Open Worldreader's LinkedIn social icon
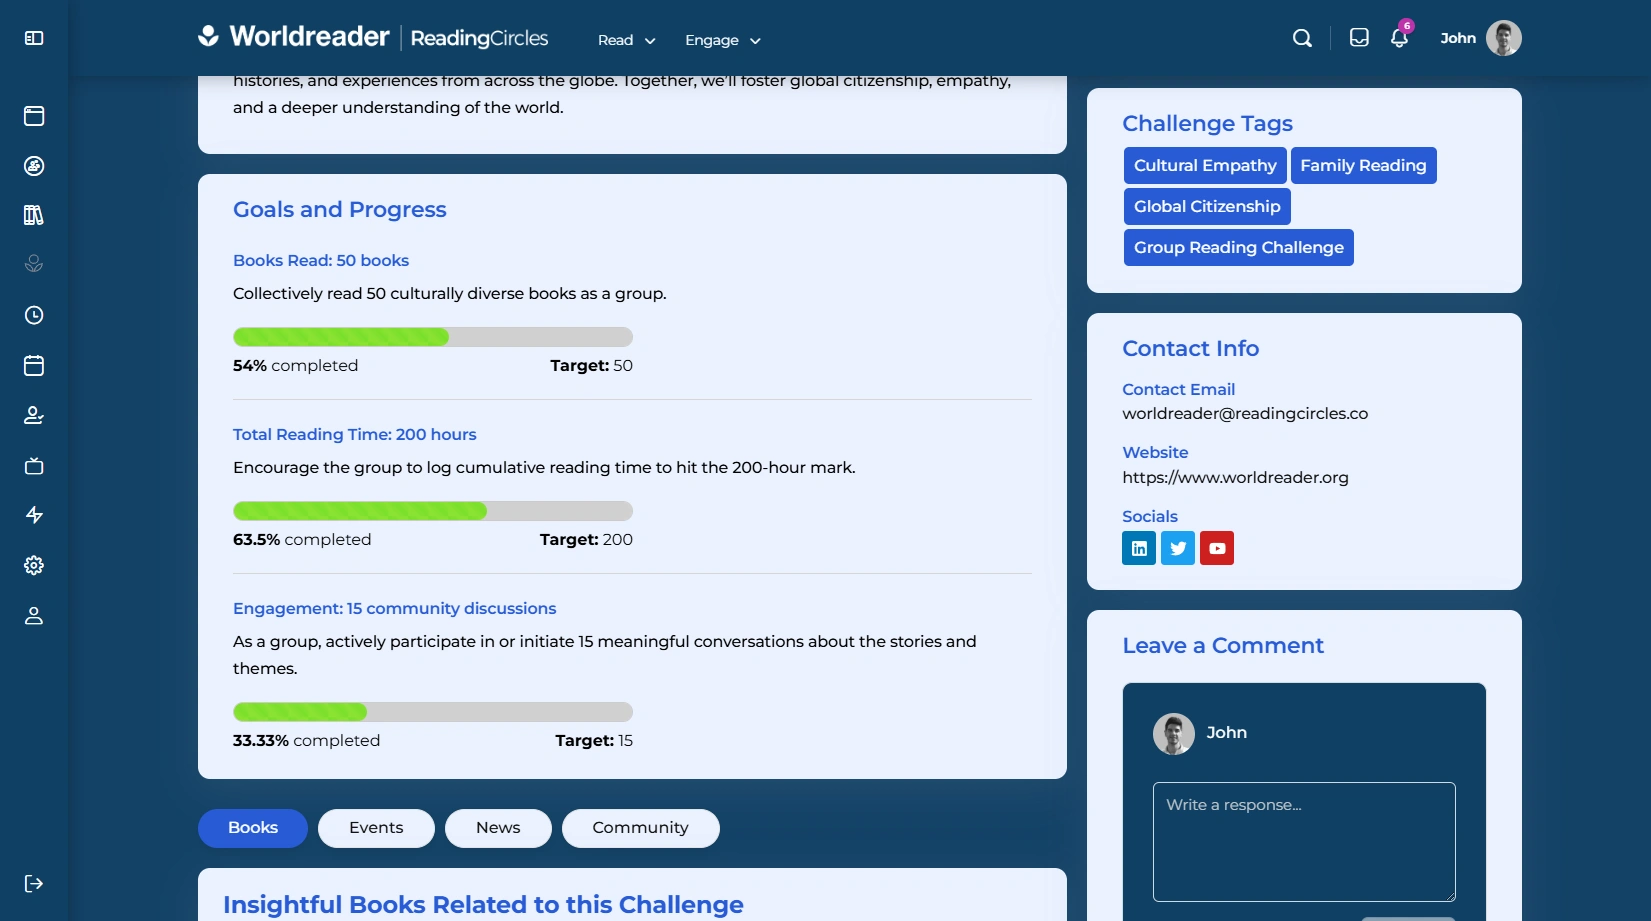 (1138, 547)
